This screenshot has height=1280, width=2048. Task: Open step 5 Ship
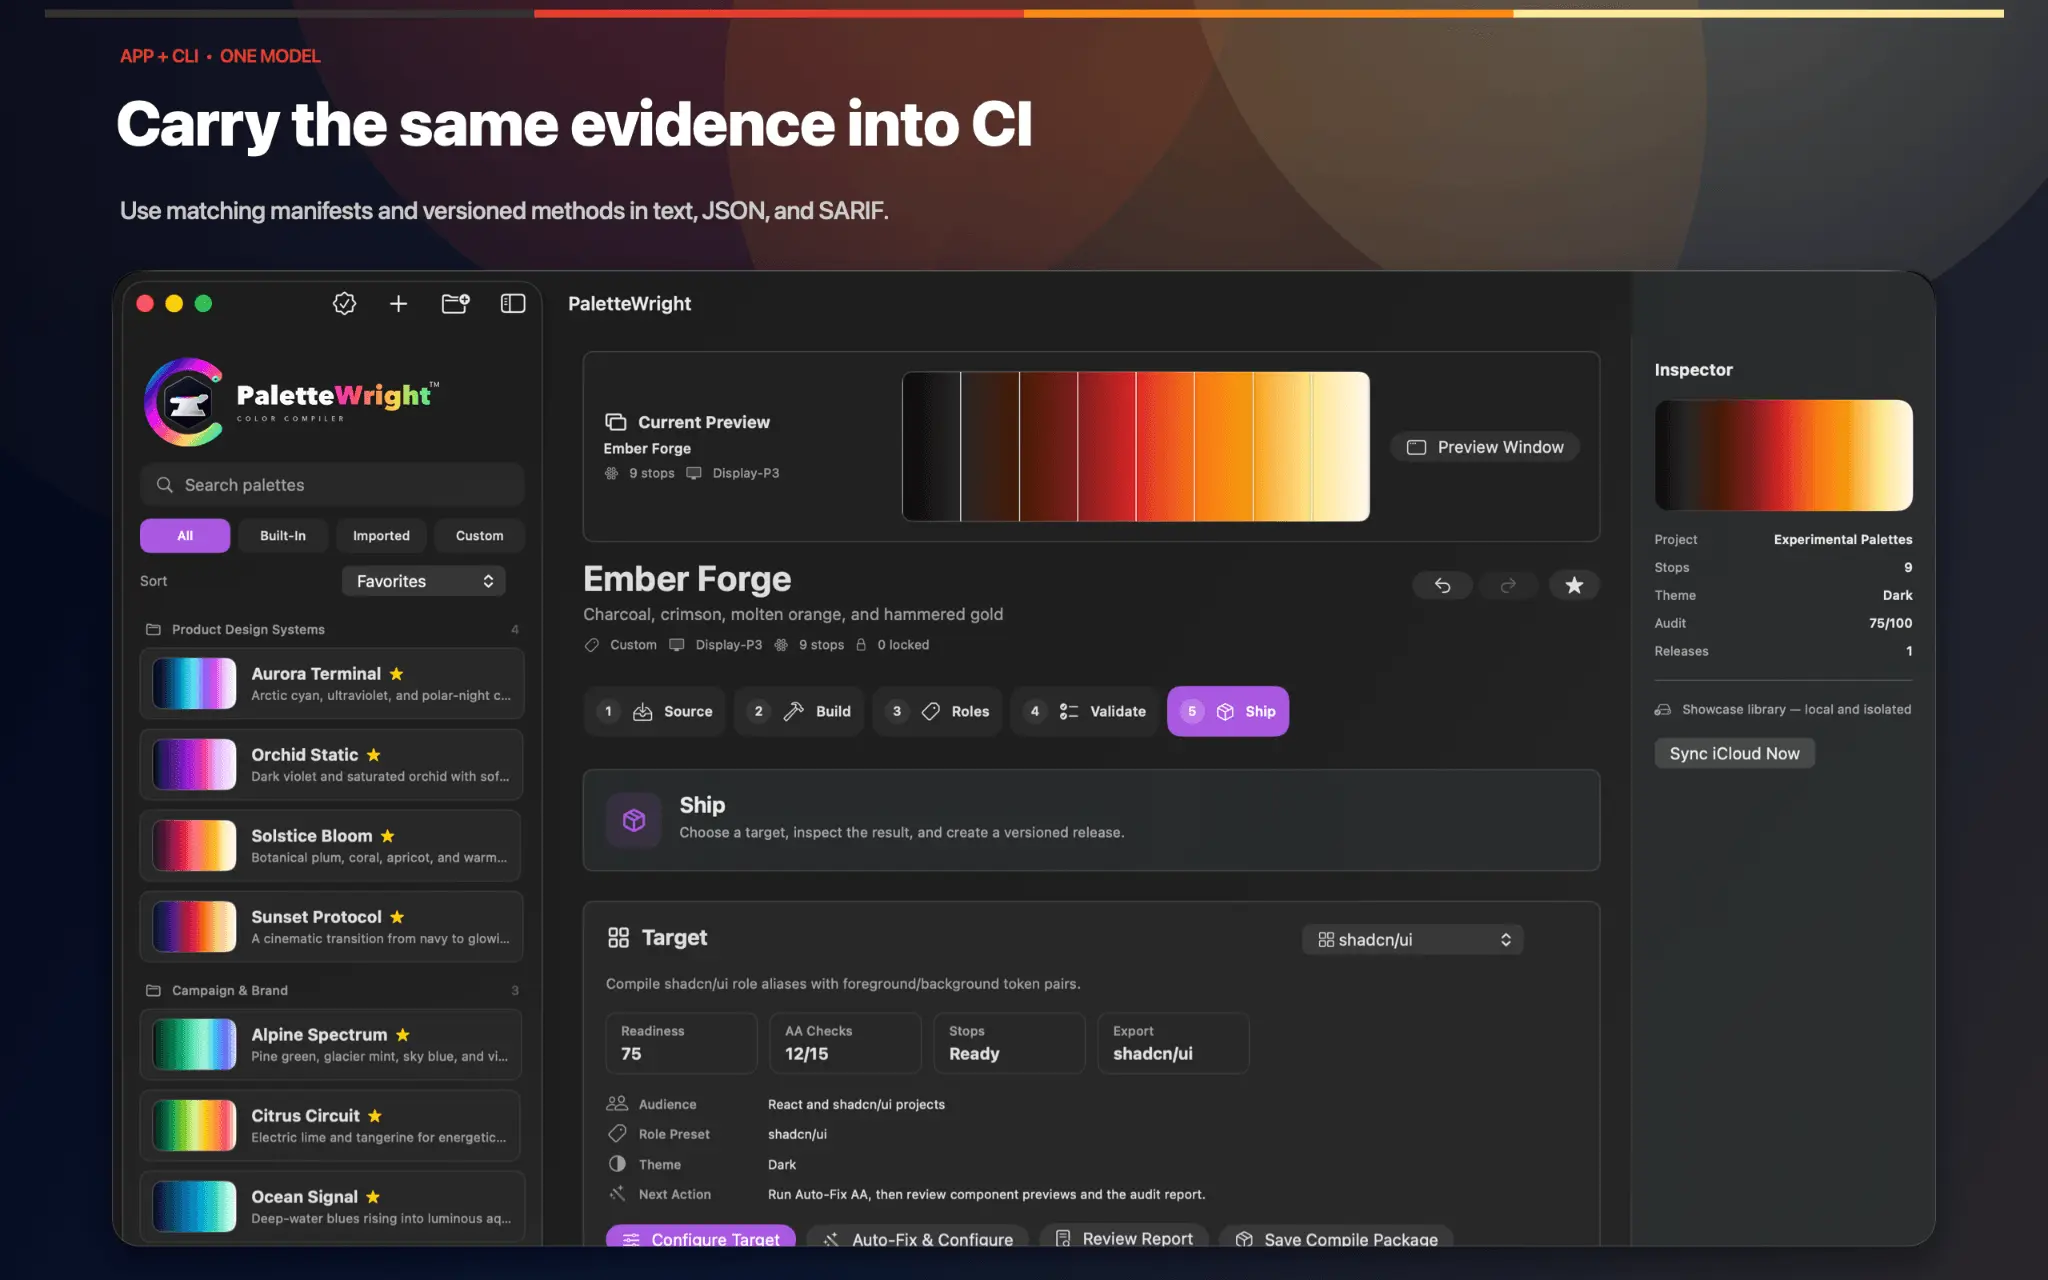(1228, 711)
